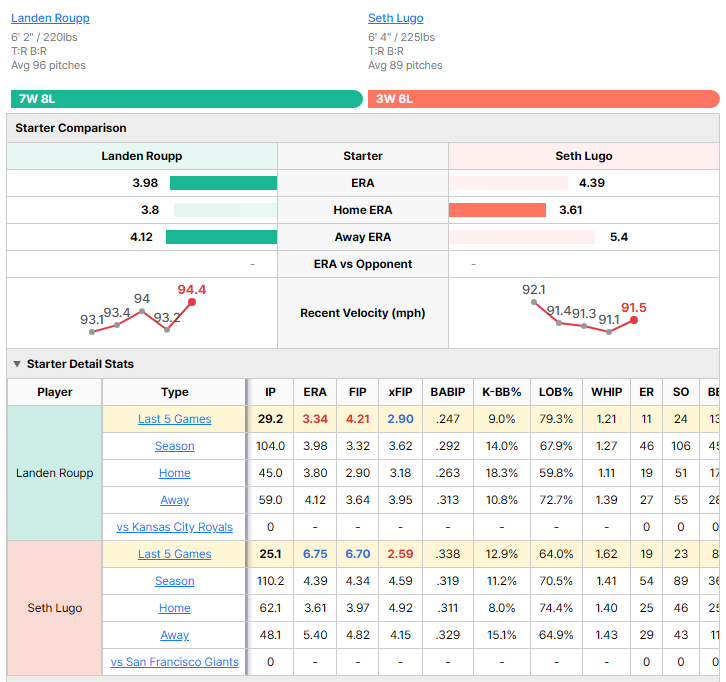Click the 92.1 velocity point for Lugo
The width and height of the screenshot is (726, 682).
(534, 302)
